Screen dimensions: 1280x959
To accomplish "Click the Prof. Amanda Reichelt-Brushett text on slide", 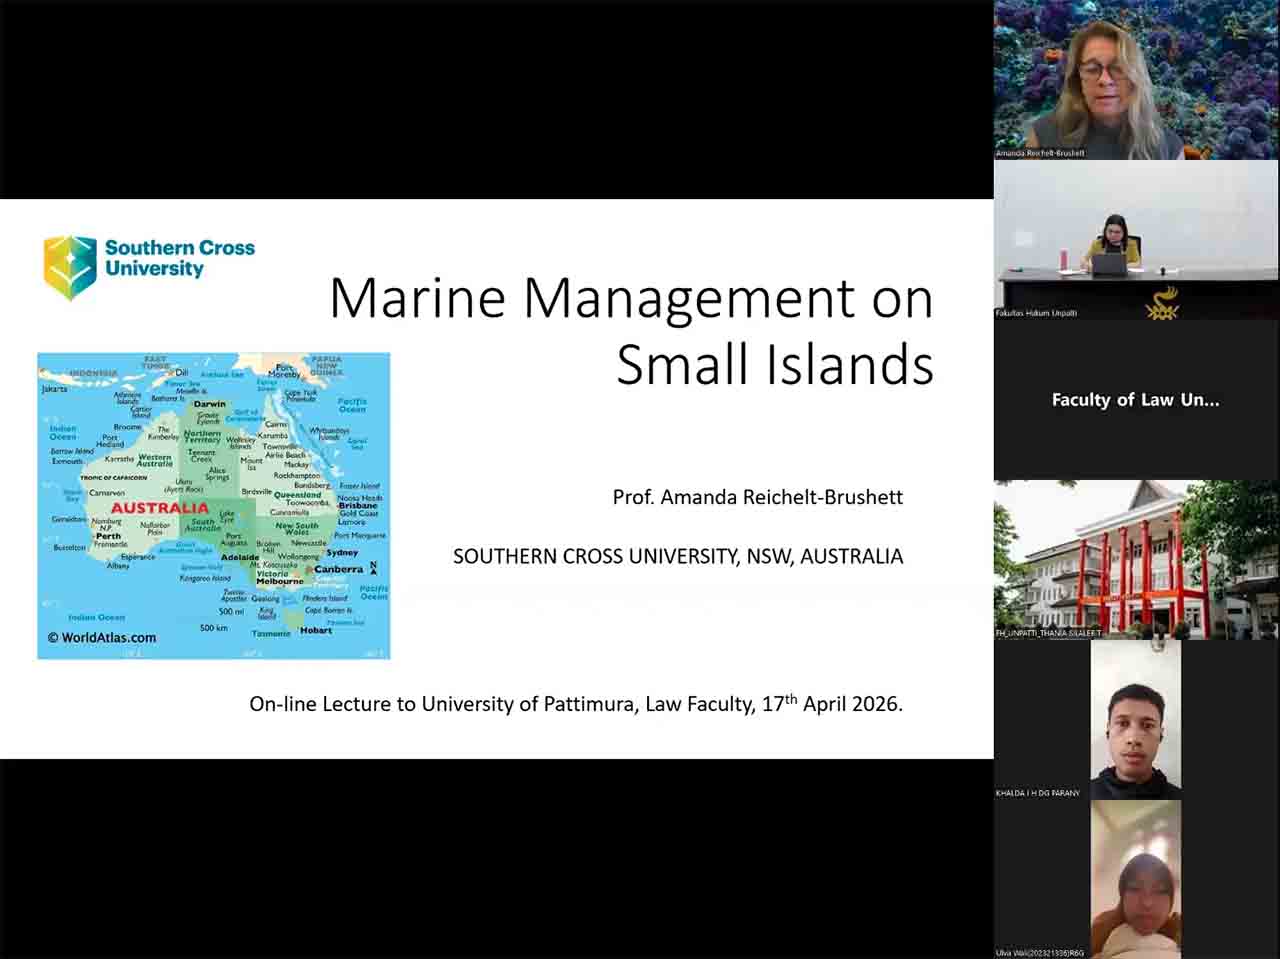I will (x=757, y=497).
